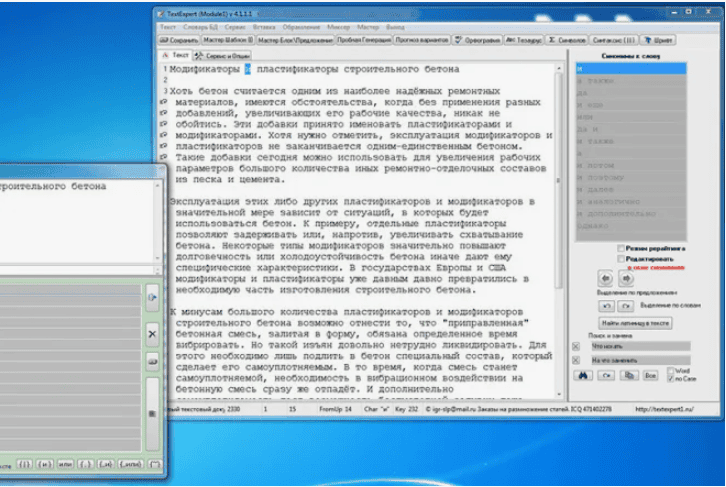Open http://textexpert1.ru/ link in status bar
Viewport: 726px width, 487px height.
pos(664,409)
